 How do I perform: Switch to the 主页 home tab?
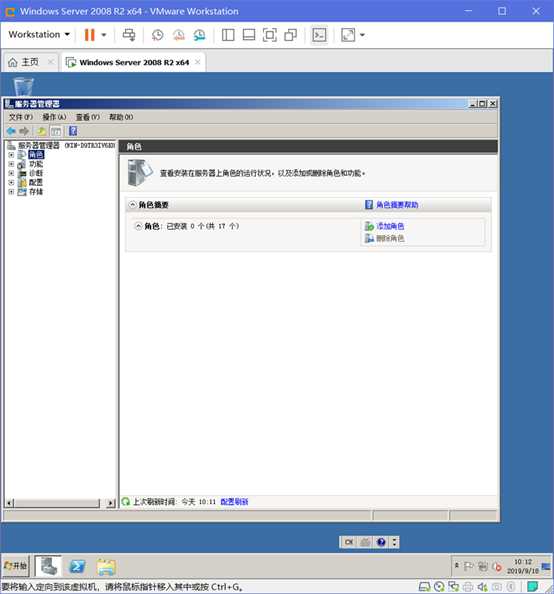[25, 62]
